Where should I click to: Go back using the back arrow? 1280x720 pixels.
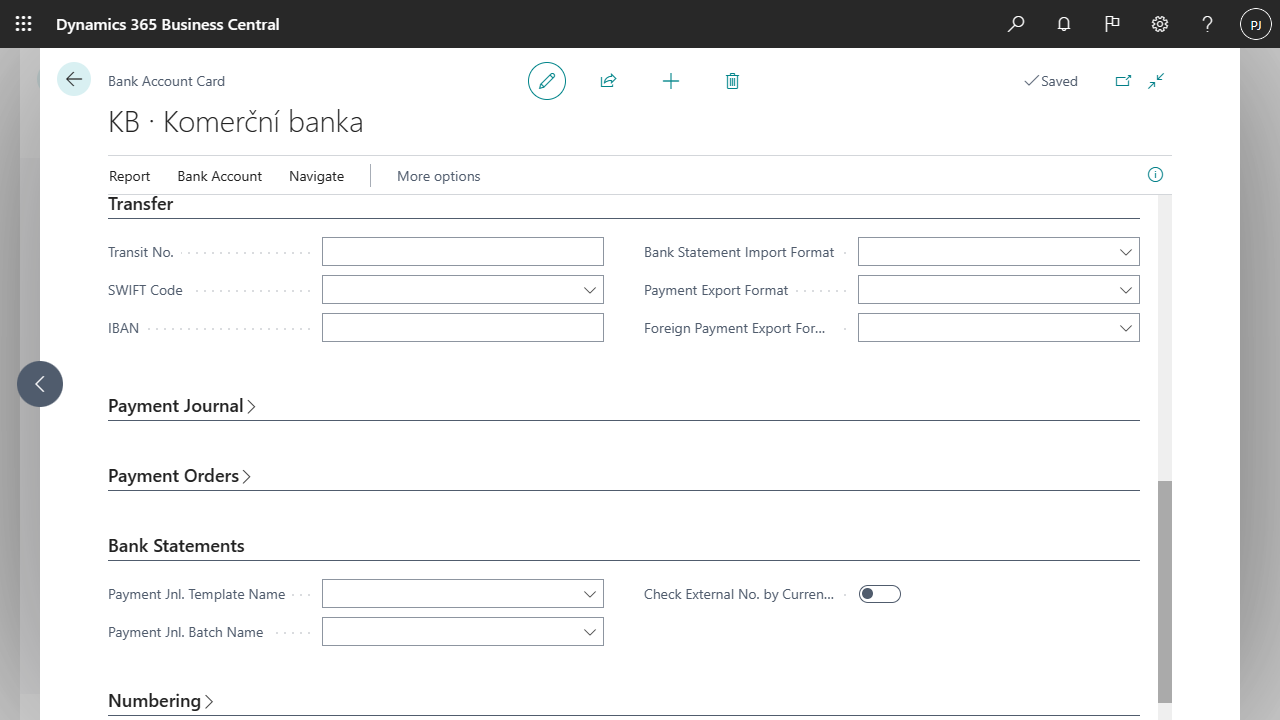(73, 78)
